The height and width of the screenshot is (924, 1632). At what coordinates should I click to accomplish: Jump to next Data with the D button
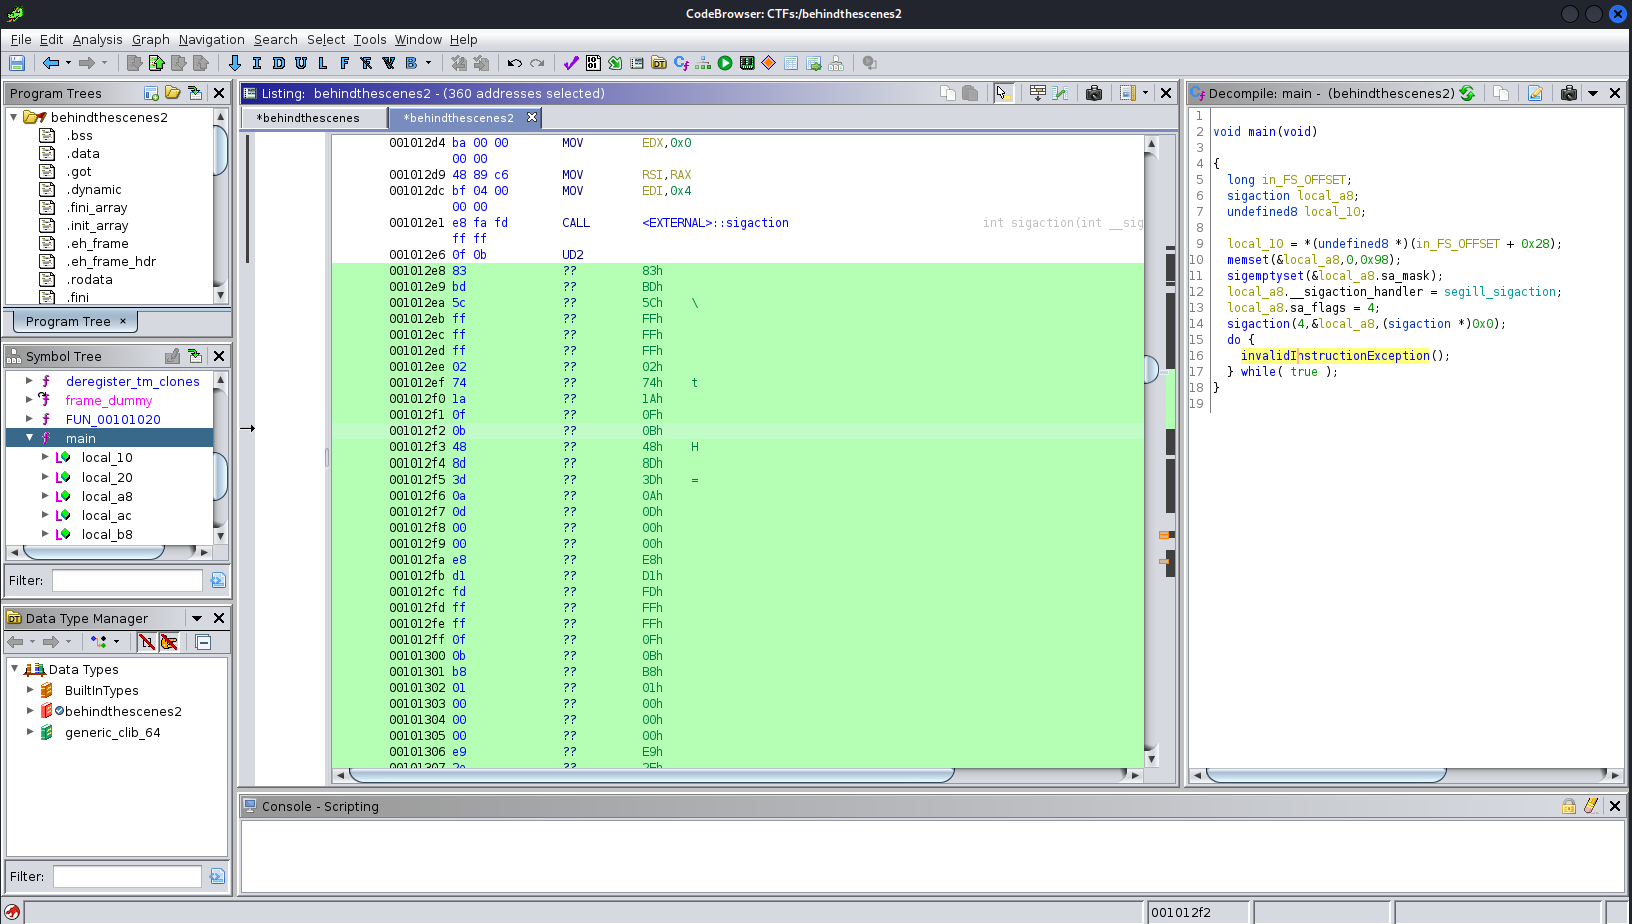[x=279, y=63]
